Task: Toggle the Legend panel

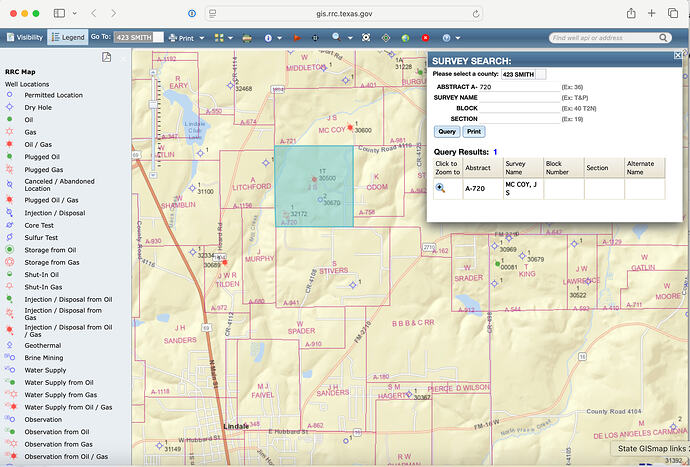Action: pyautogui.click(x=67, y=37)
